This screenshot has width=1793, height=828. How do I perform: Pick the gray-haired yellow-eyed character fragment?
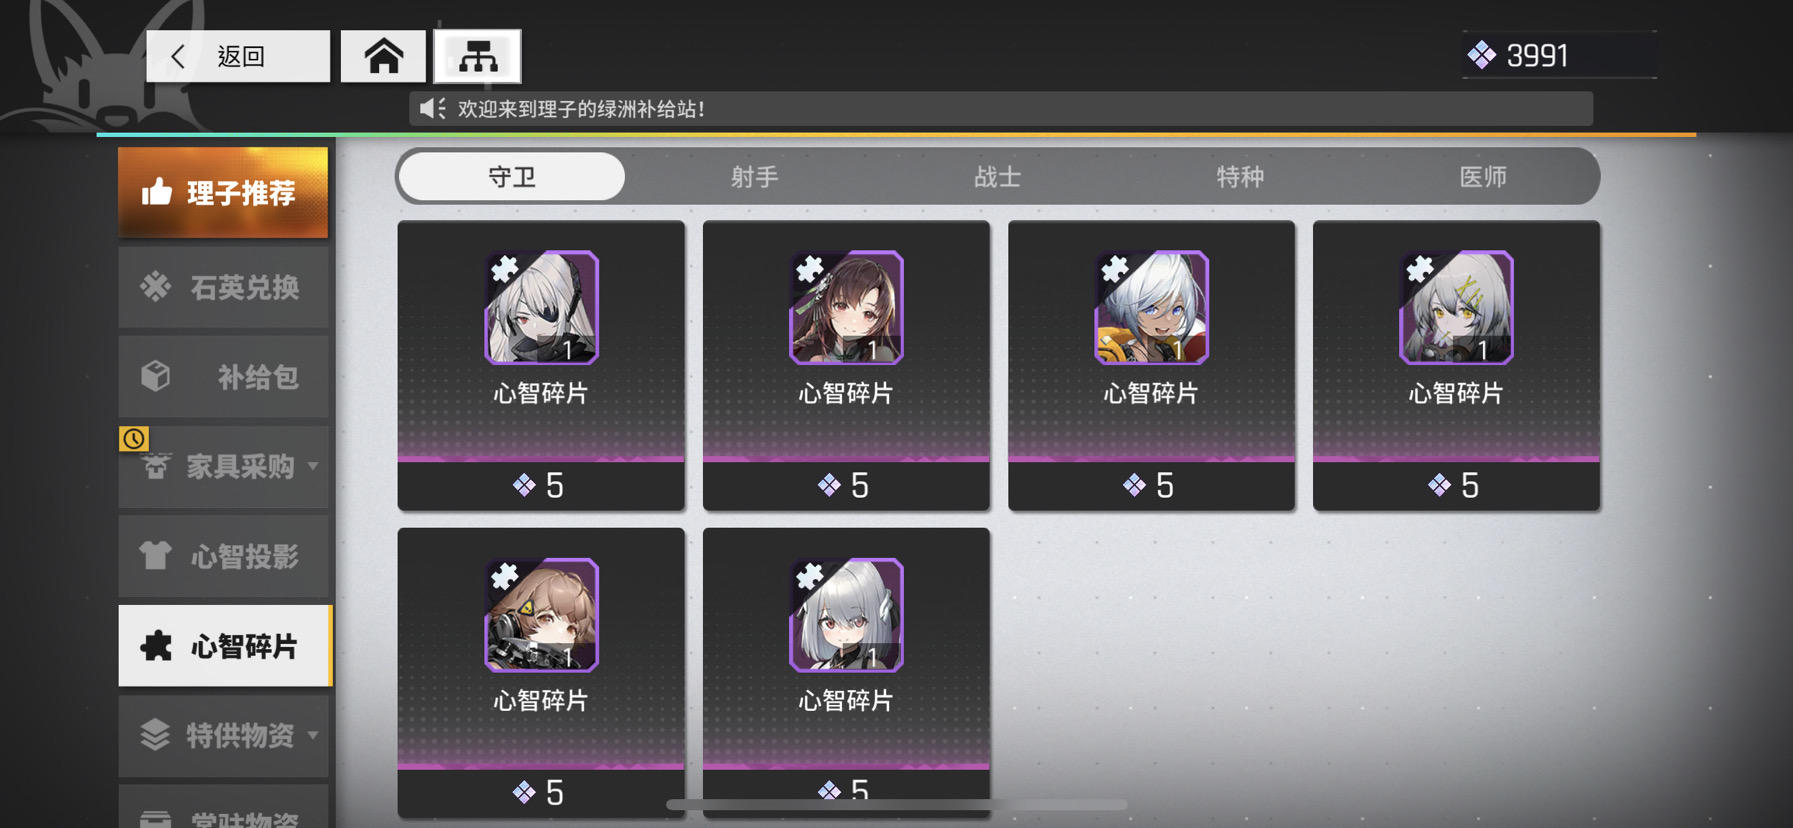(x=1456, y=365)
